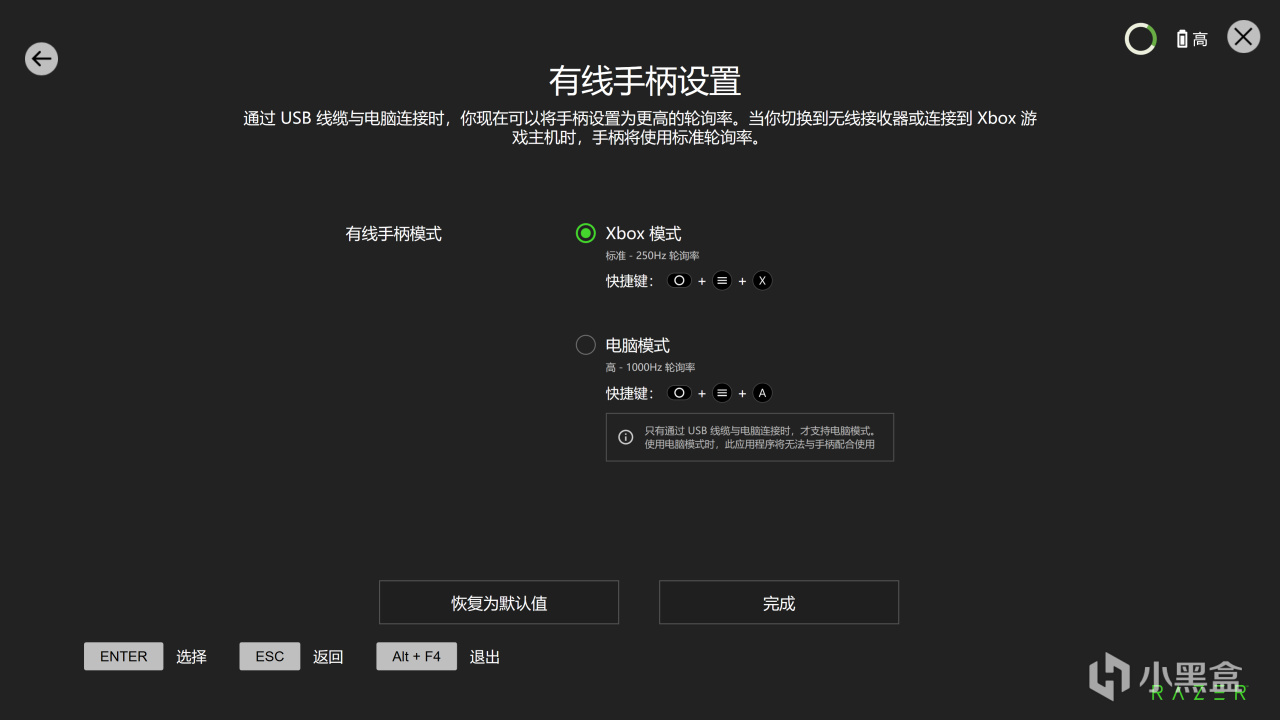Select the 电脑模式 radio button
The height and width of the screenshot is (720, 1280).
[x=586, y=345]
